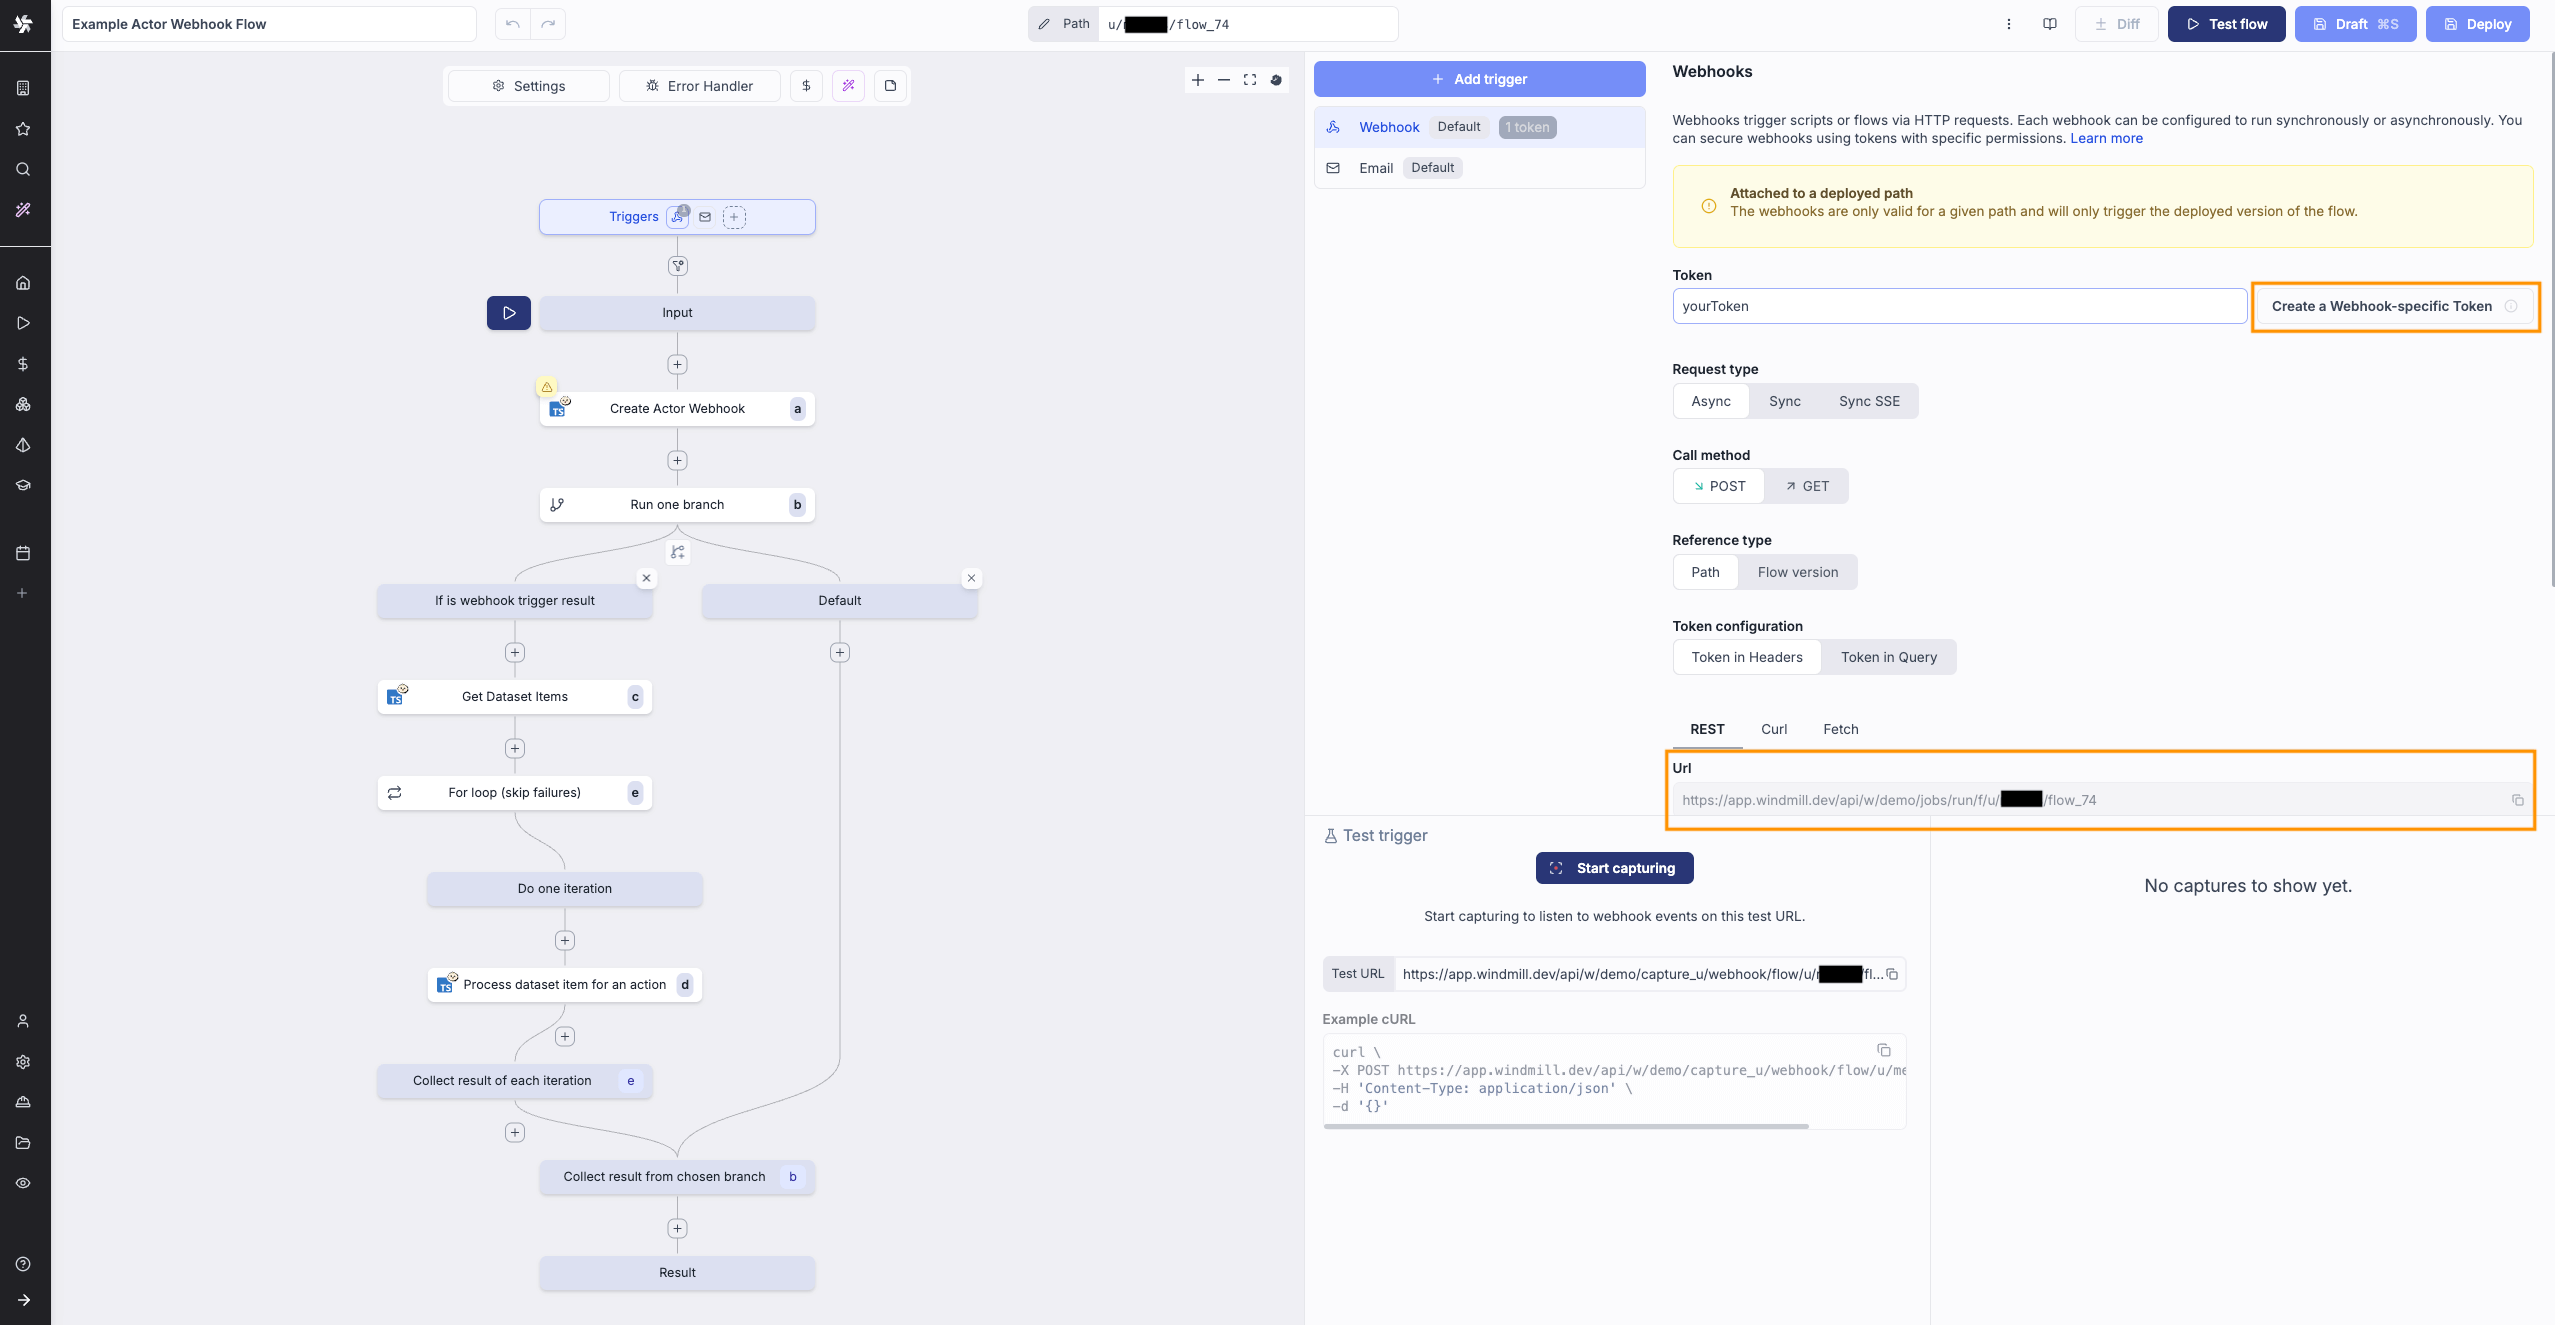Open Runs via the sidebar play icon
The image size is (2555, 1325).
[x=22, y=322]
